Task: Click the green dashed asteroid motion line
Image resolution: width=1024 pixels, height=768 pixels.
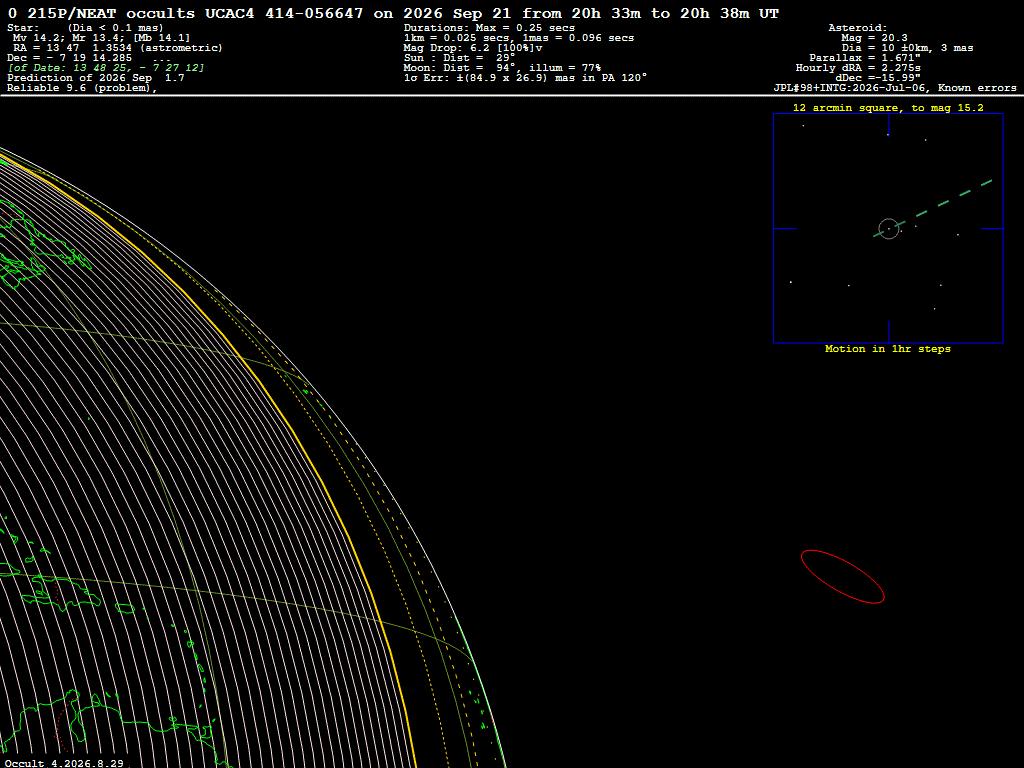Action: (x=933, y=208)
